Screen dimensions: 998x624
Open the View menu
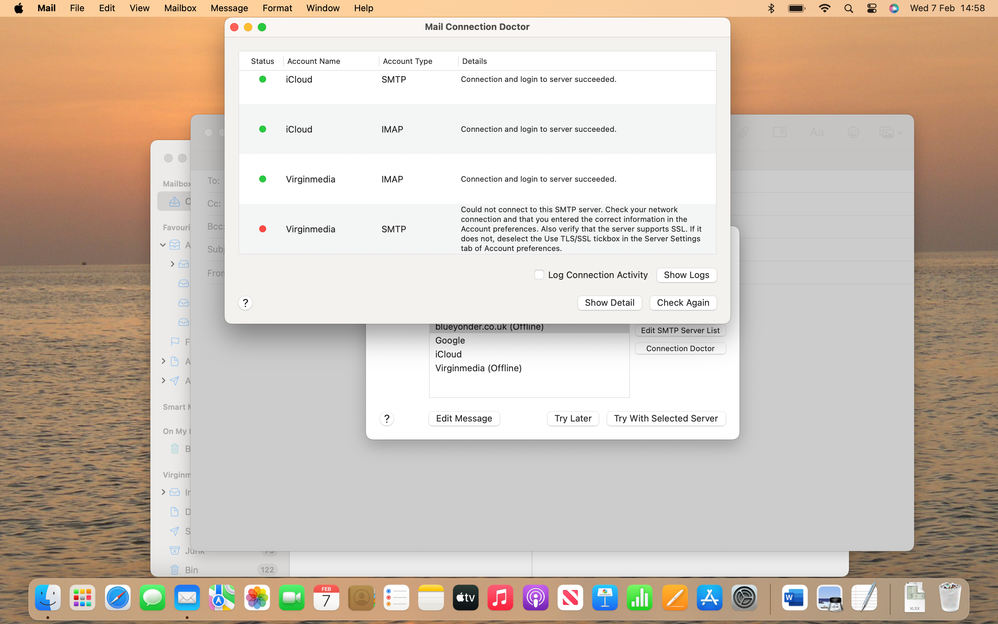pyautogui.click(x=139, y=8)
